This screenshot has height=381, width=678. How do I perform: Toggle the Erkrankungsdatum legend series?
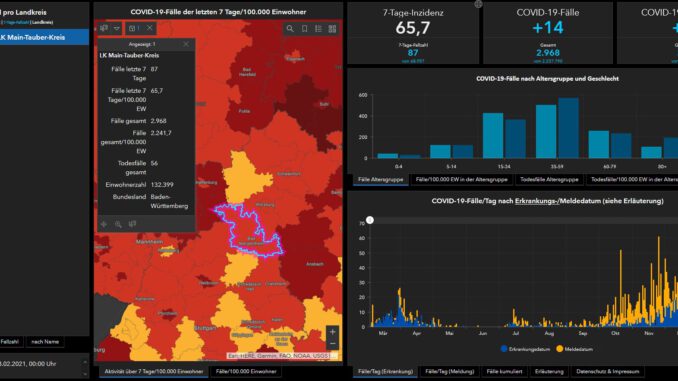pos(525,349)
